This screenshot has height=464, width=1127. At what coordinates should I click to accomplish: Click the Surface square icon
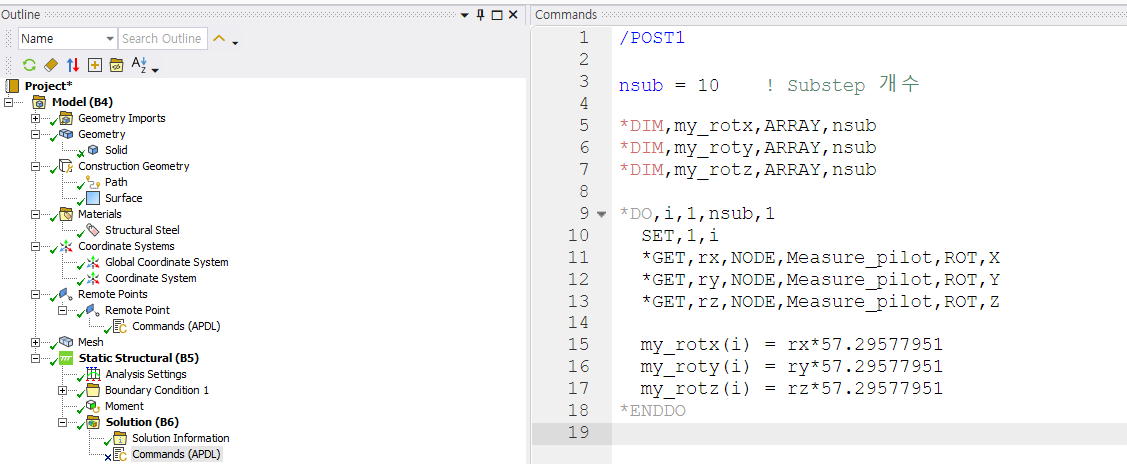click(93, 198)
